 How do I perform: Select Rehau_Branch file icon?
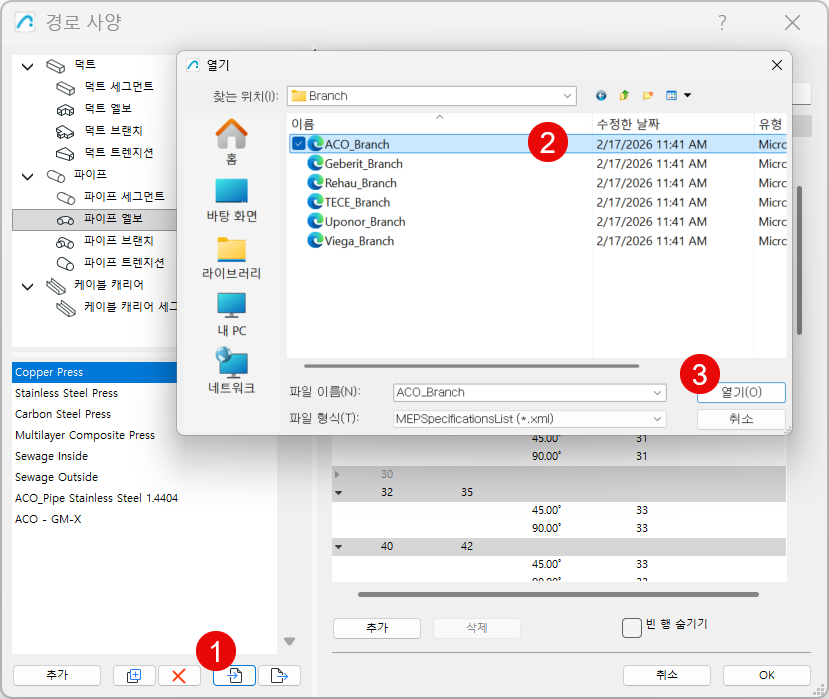315,183
